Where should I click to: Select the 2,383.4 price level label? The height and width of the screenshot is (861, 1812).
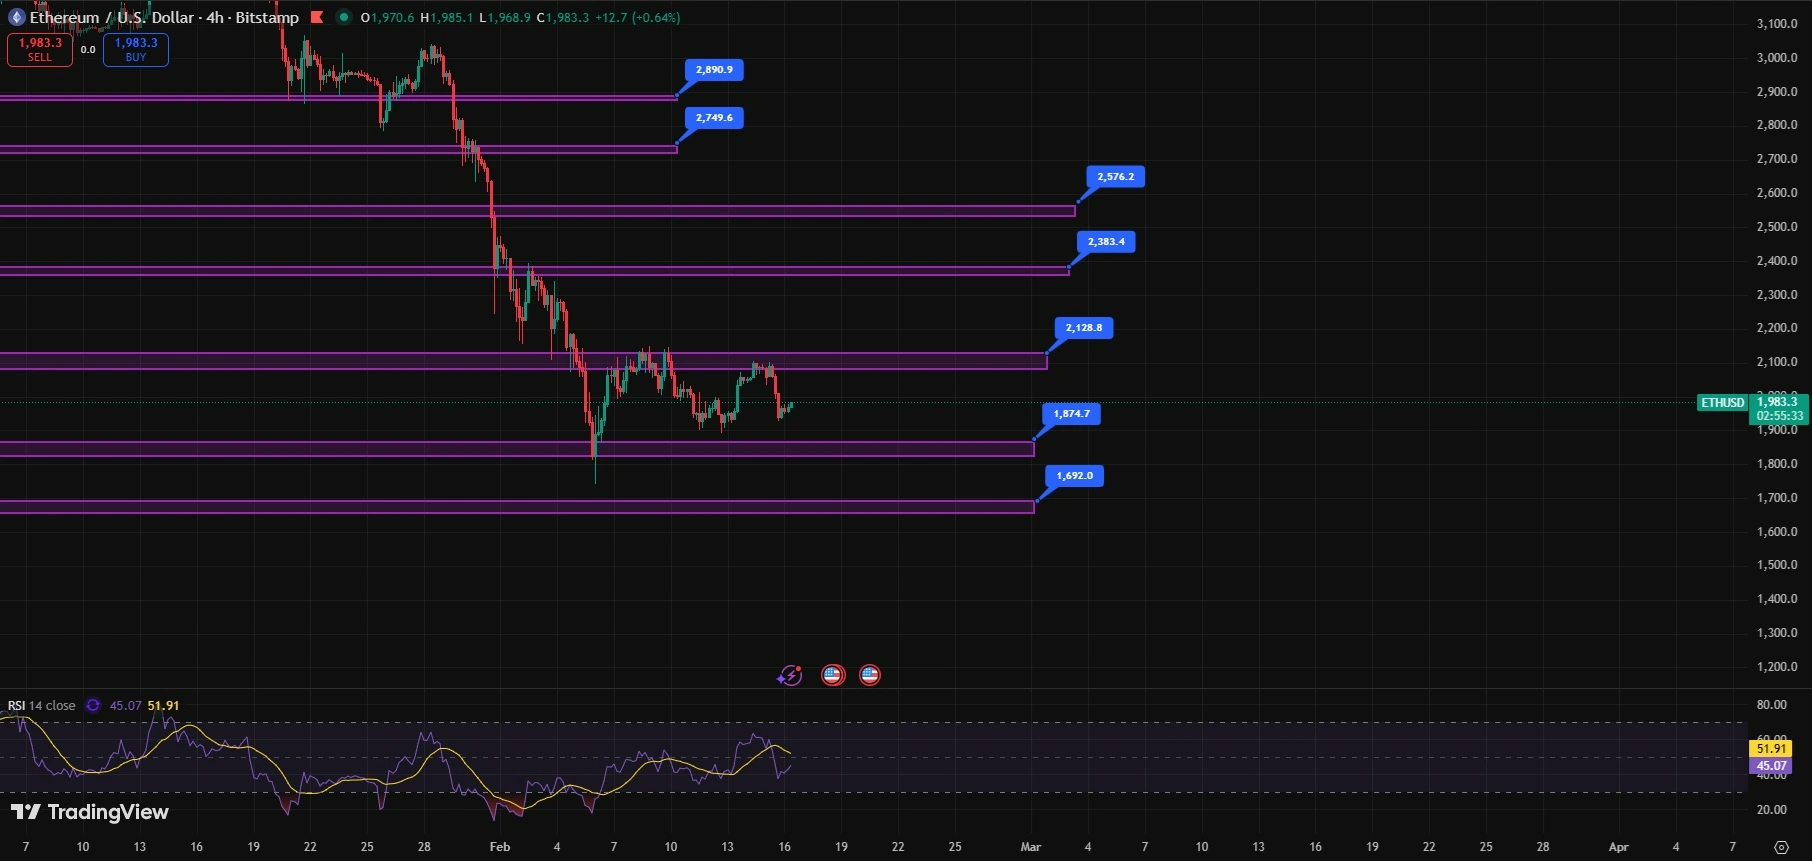click(x=1106, y=242)
